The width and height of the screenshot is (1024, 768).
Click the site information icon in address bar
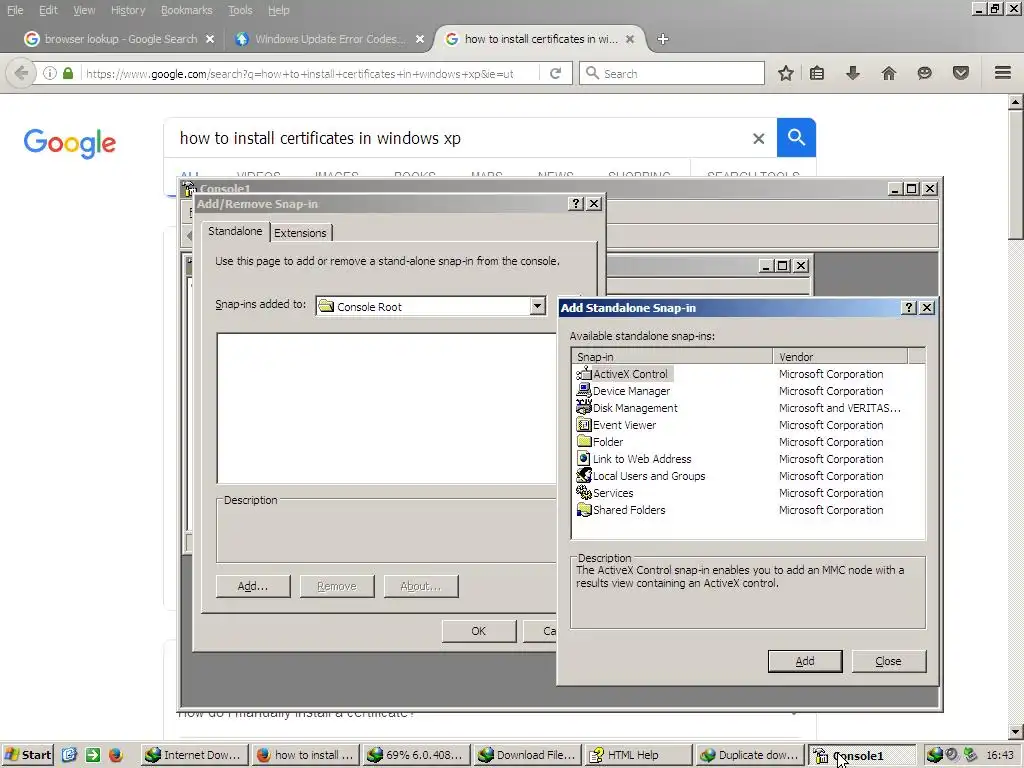[50, 73]
